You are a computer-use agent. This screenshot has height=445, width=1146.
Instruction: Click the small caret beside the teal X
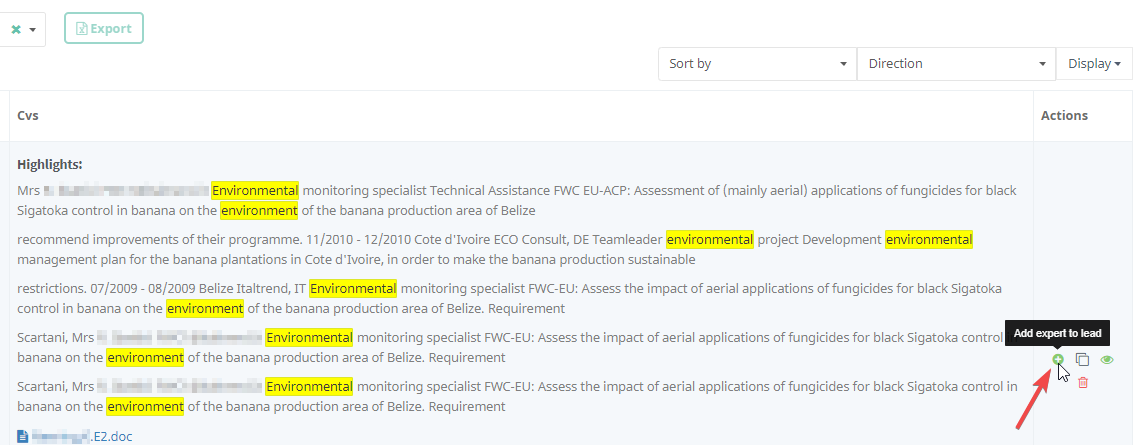click(x=33, y=29)
